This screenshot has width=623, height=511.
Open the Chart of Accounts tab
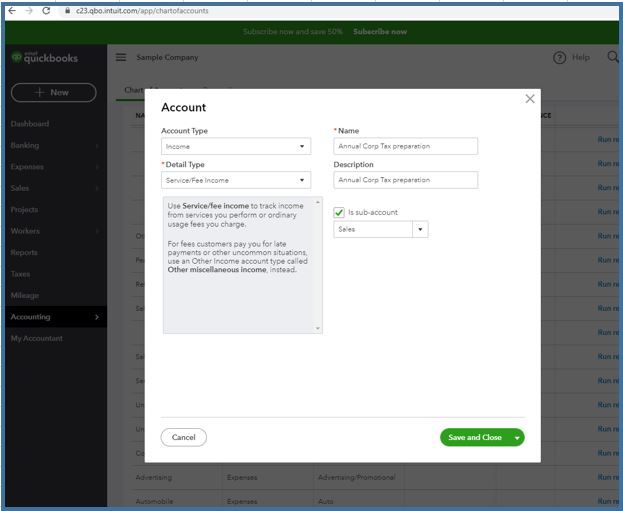134,90
